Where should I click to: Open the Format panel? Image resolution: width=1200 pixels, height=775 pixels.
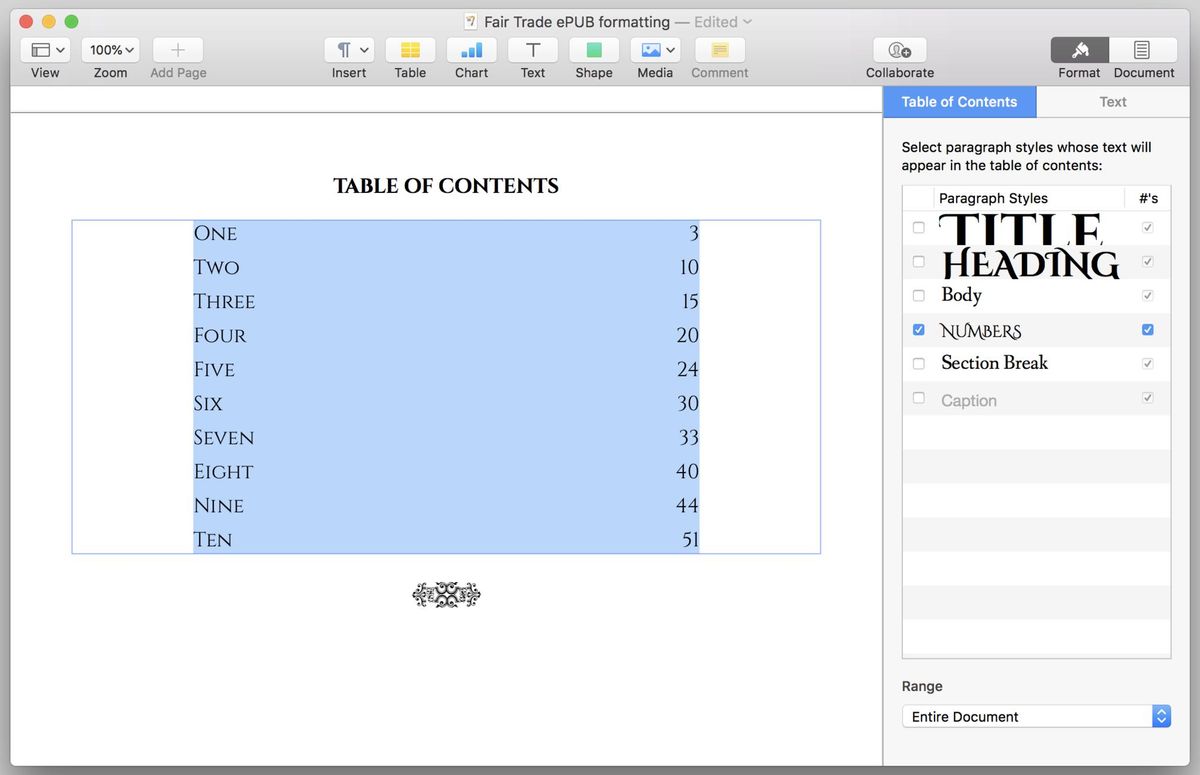pos(1079,56)
